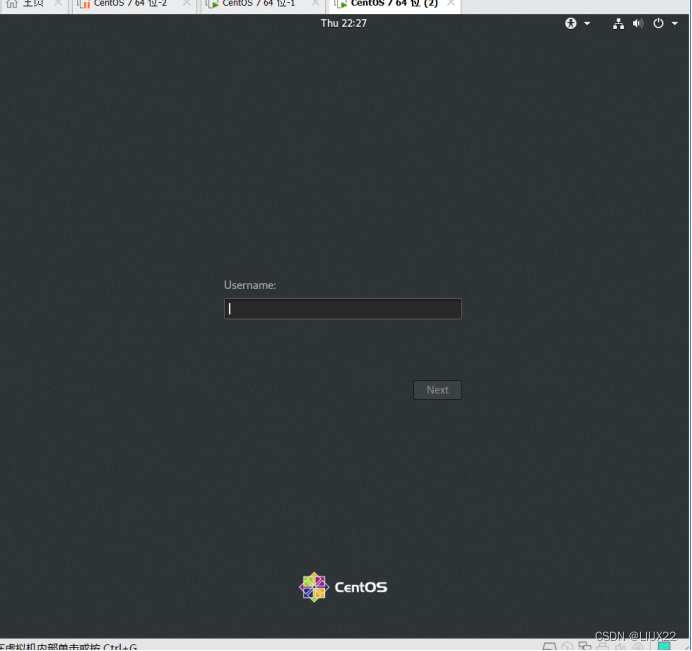Close the CentOS 7 64 位-1 tab
The height and width of the screenshot is (651, 692).
315,4
